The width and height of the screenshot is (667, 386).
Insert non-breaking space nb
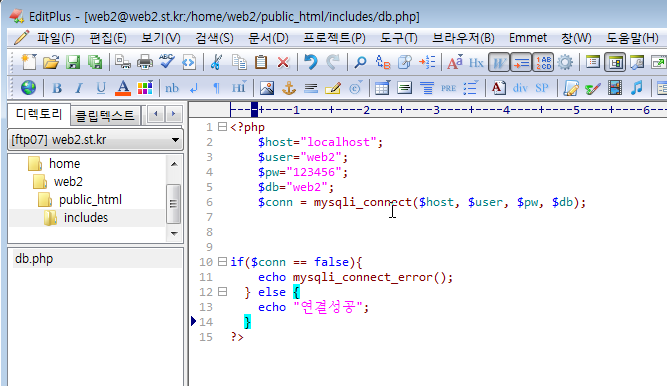click(172, 88)
